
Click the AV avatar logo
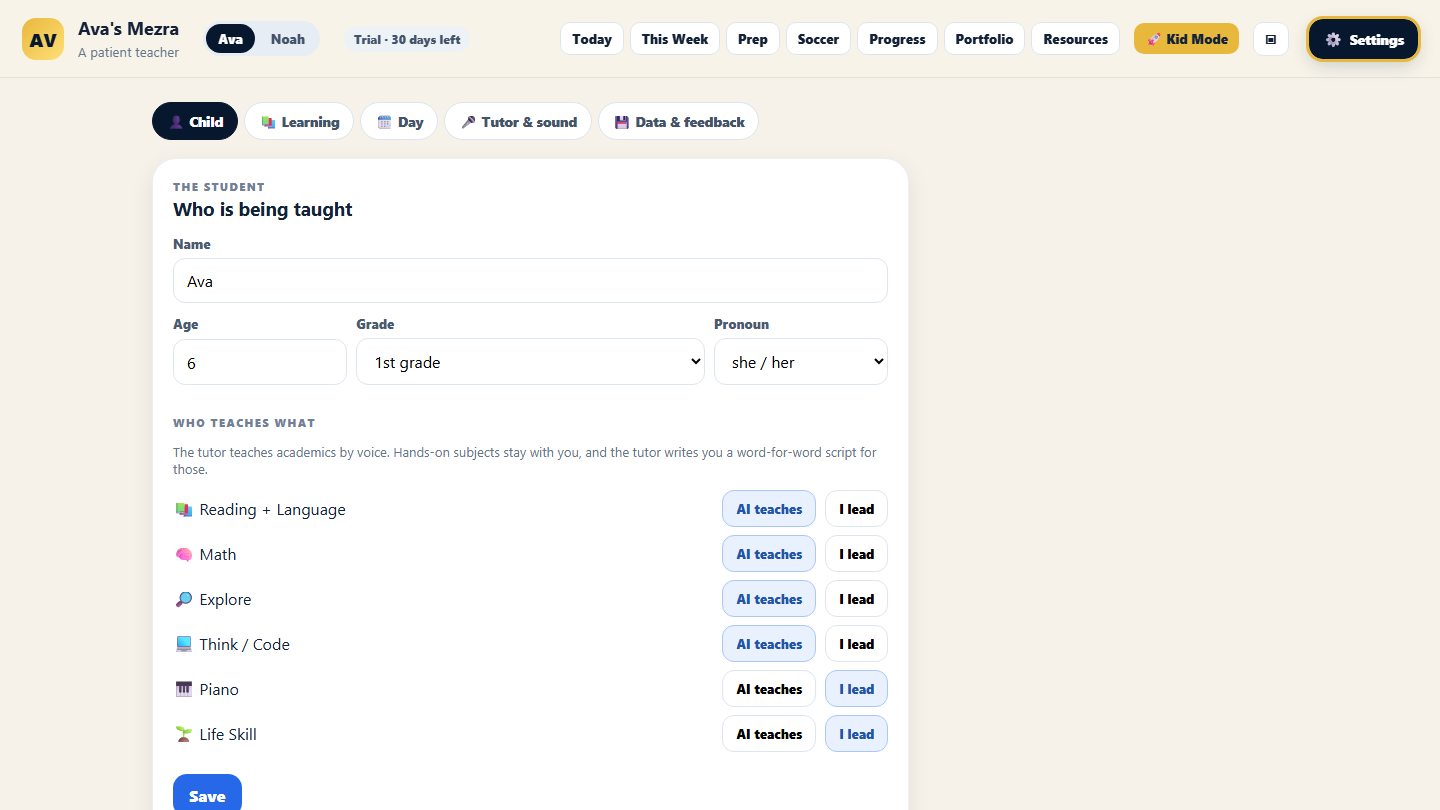tap(43, 39)
